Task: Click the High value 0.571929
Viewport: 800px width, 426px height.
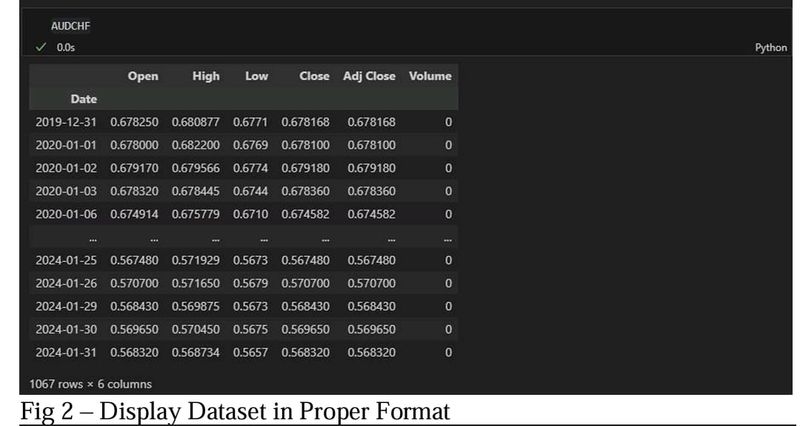Action: 195,260
